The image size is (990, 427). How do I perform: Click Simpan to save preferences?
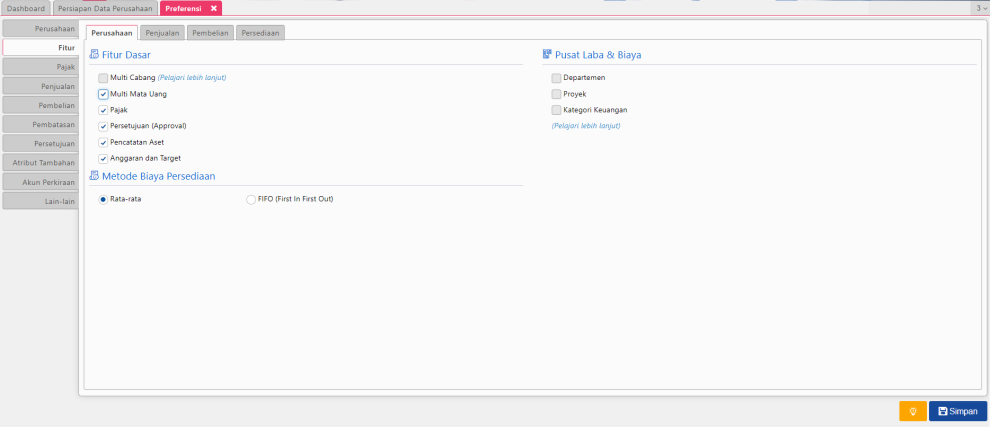click(x=957, y=411)
